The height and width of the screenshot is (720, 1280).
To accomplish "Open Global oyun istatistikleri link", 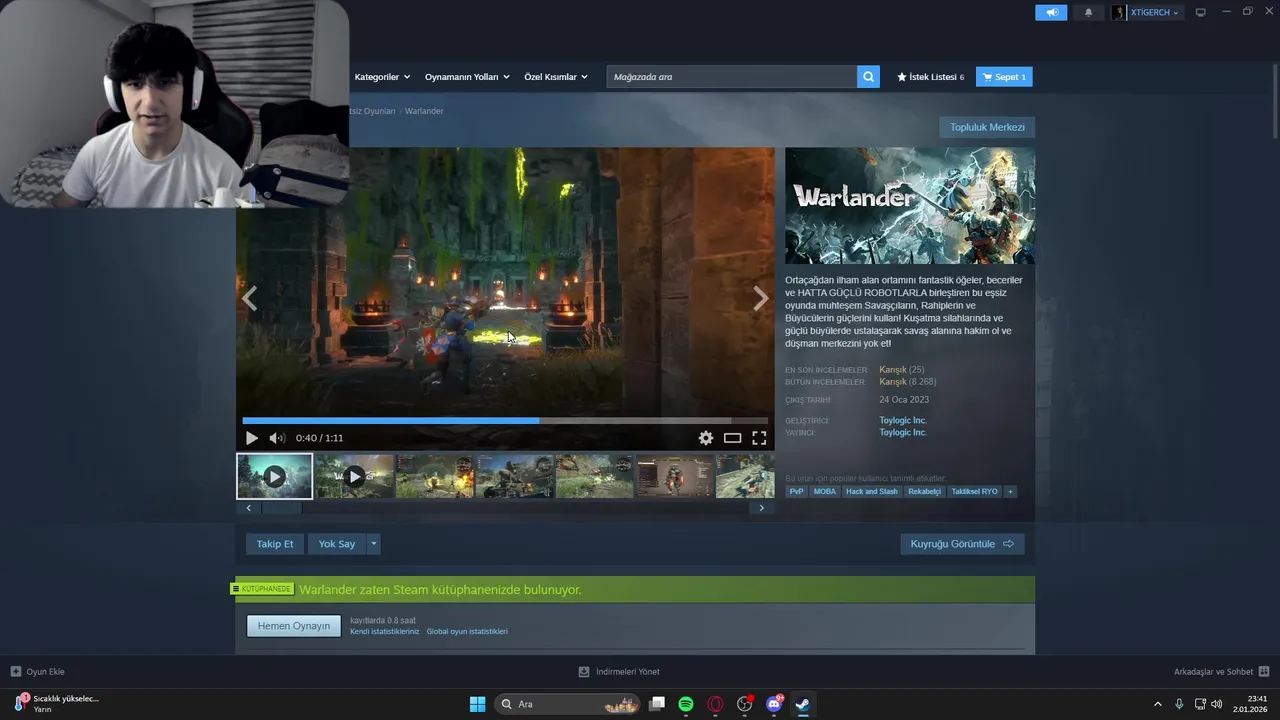I will 467,632.
